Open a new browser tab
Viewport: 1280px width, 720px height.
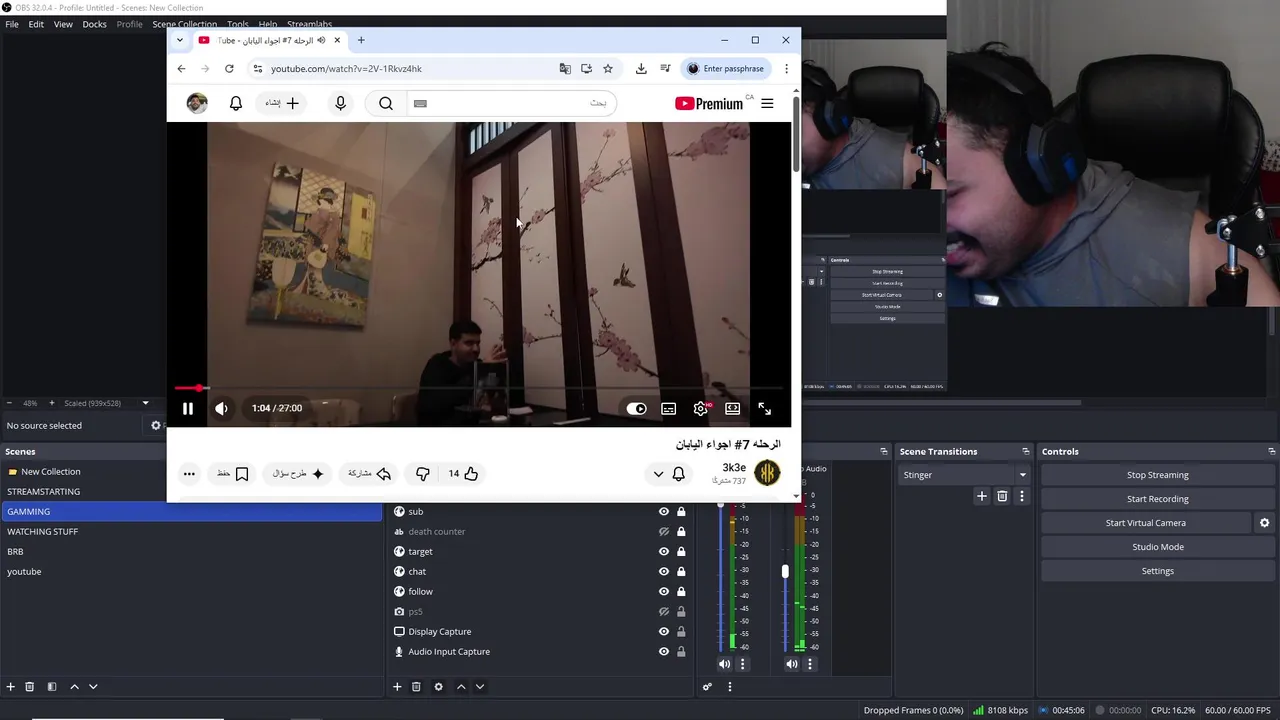361,40
